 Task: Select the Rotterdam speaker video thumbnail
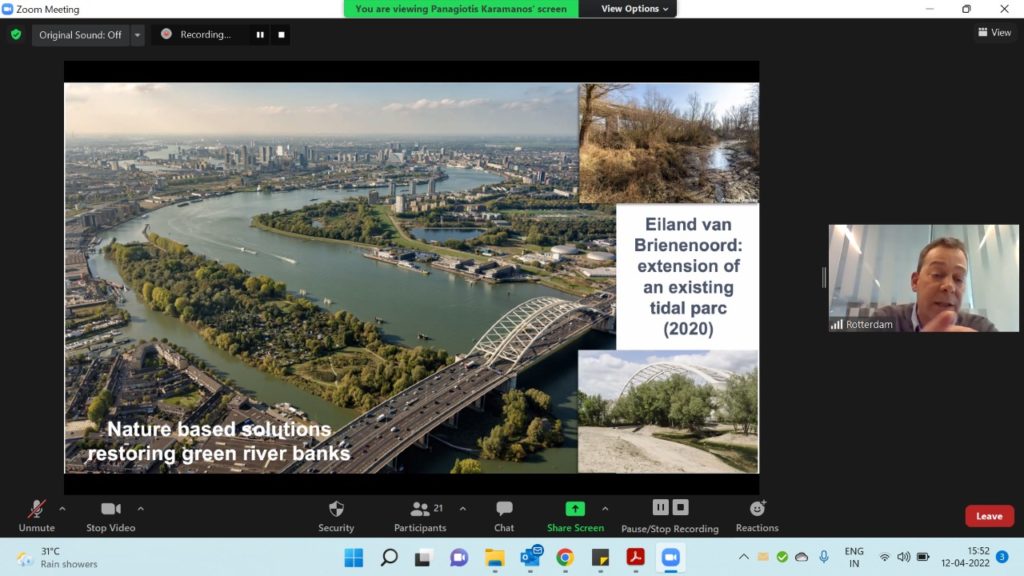coord(923,278)
